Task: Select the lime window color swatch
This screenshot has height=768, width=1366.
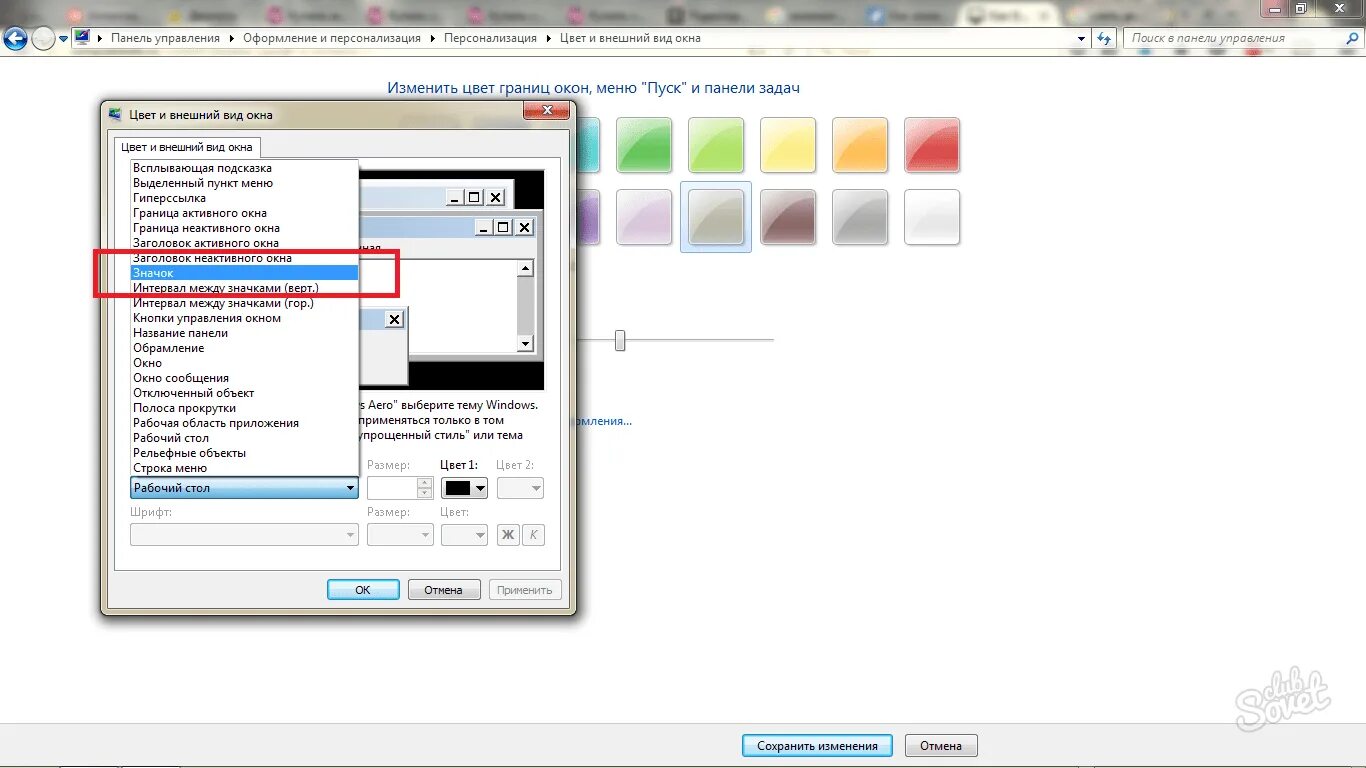Action: coord(716,145)
